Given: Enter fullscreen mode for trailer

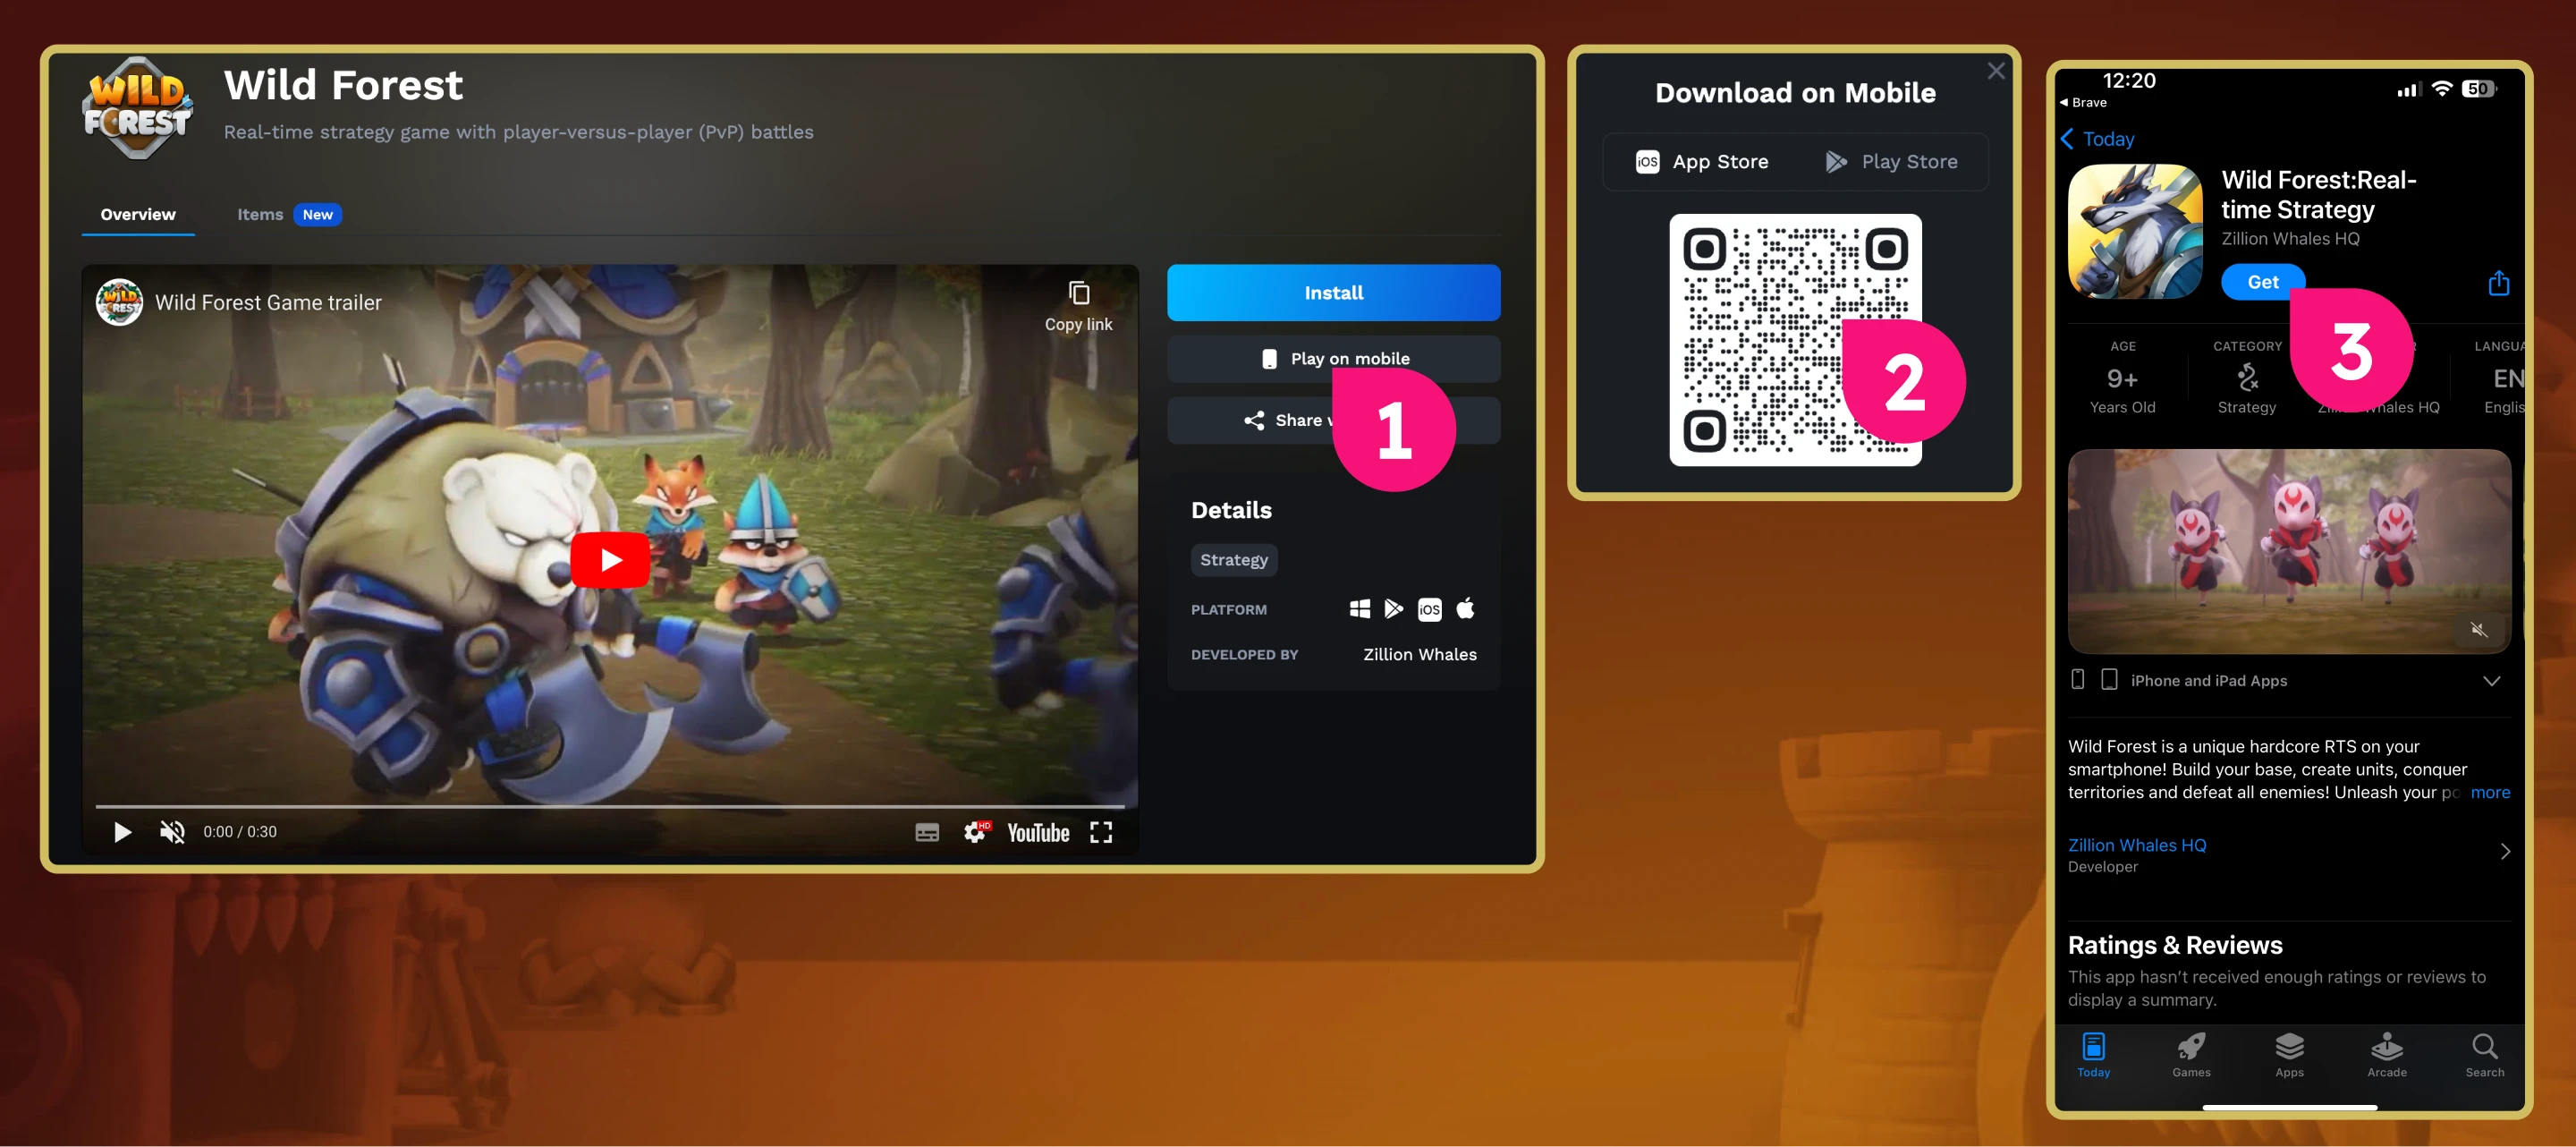Looking at the screenshot, I should click(1101, 832).
